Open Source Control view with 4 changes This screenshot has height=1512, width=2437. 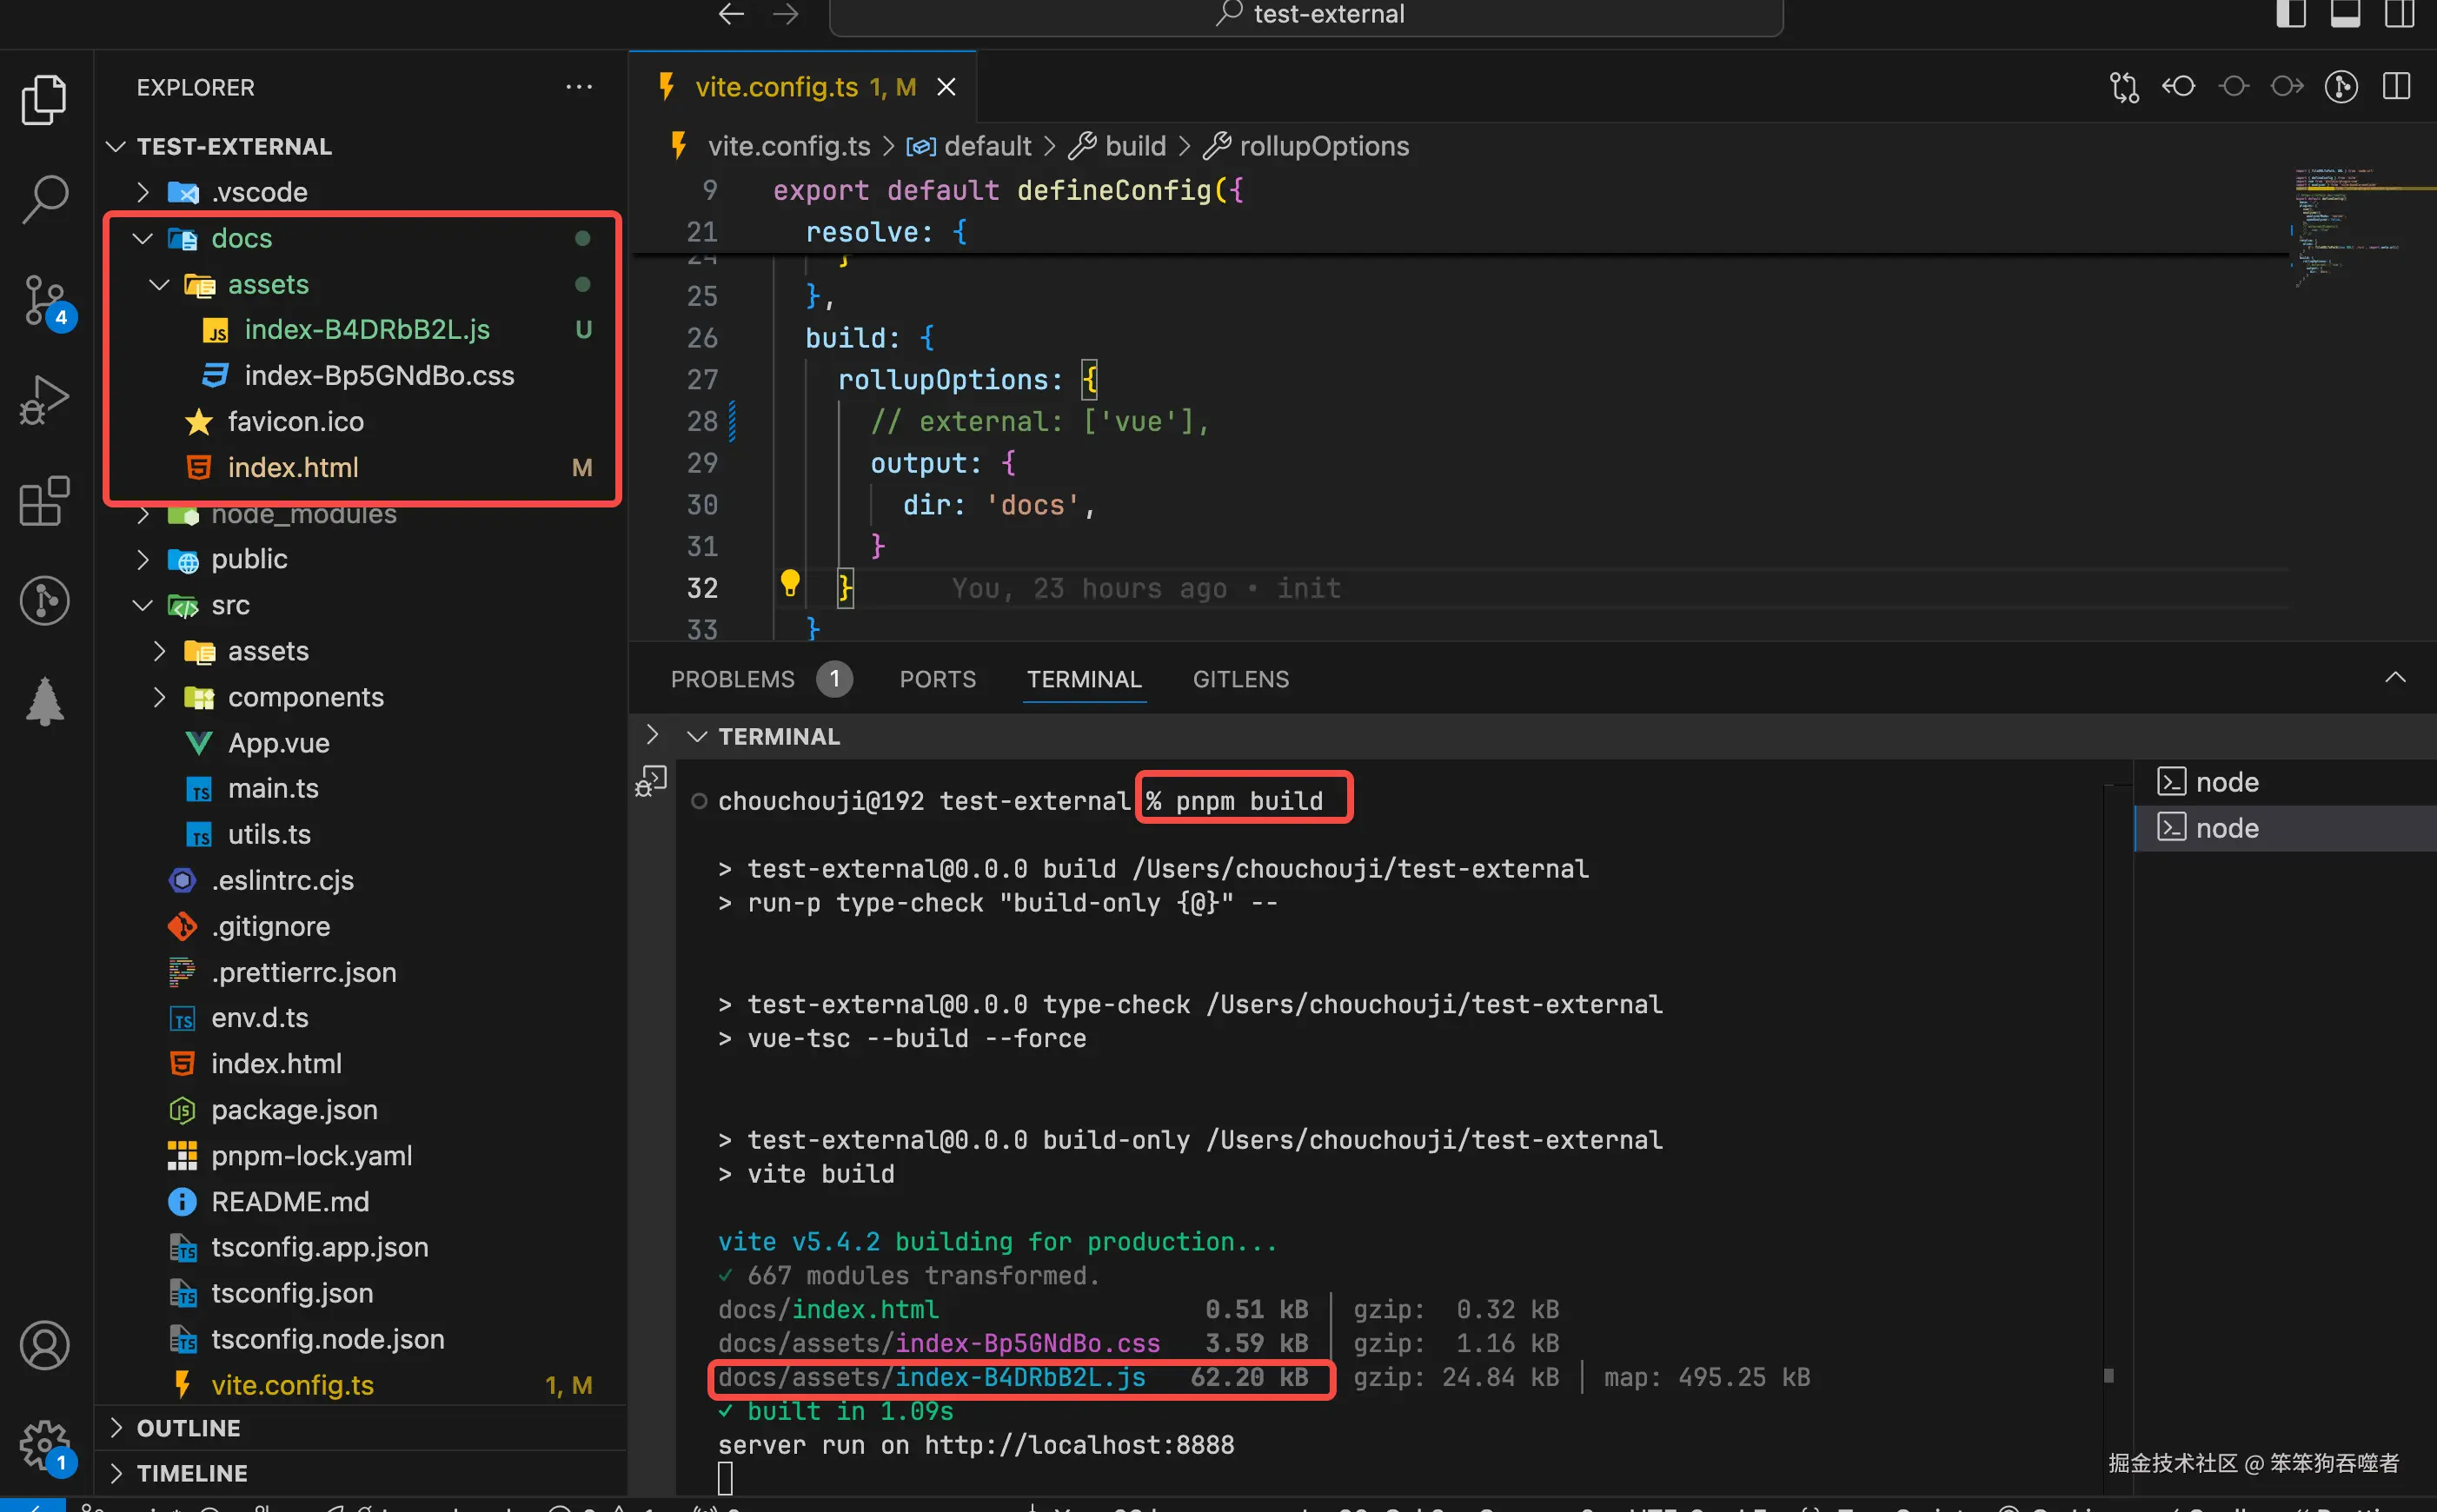pos(44,301)
